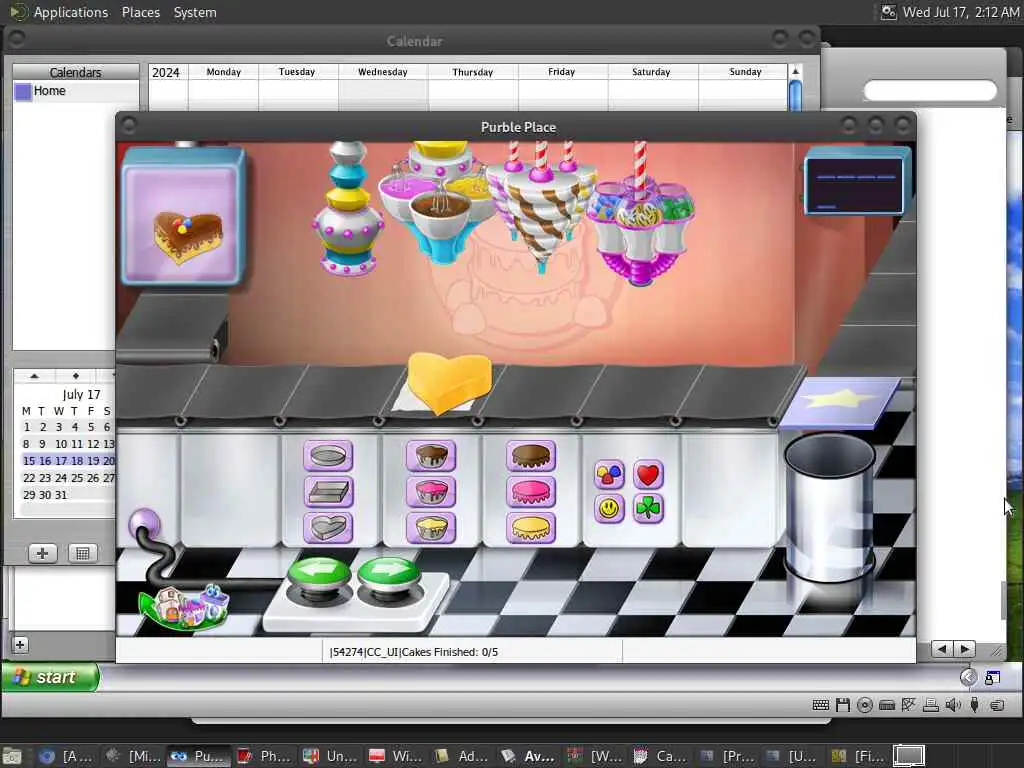1024x768 pixels.
Task: Click the Calendars panel header
Action: (x=75, y=72)
